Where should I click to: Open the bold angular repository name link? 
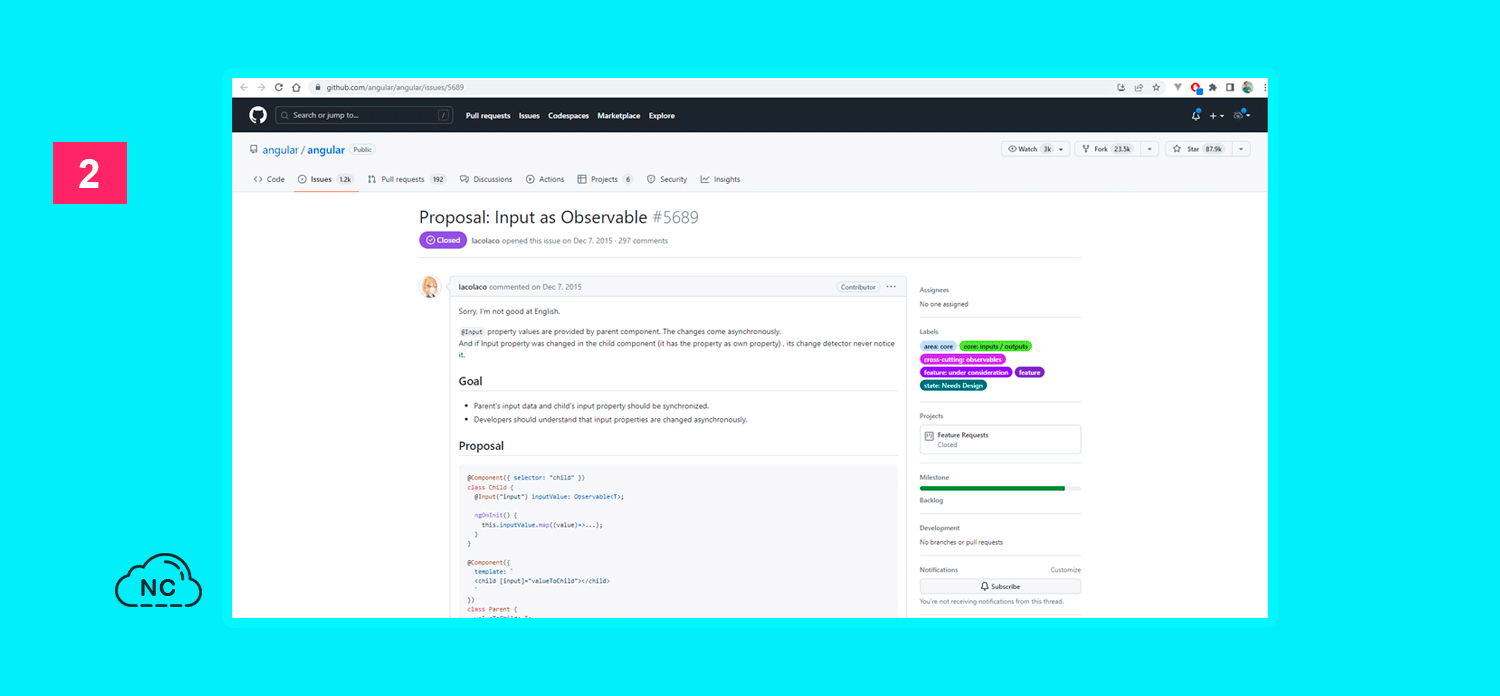(x=326, y=150)
